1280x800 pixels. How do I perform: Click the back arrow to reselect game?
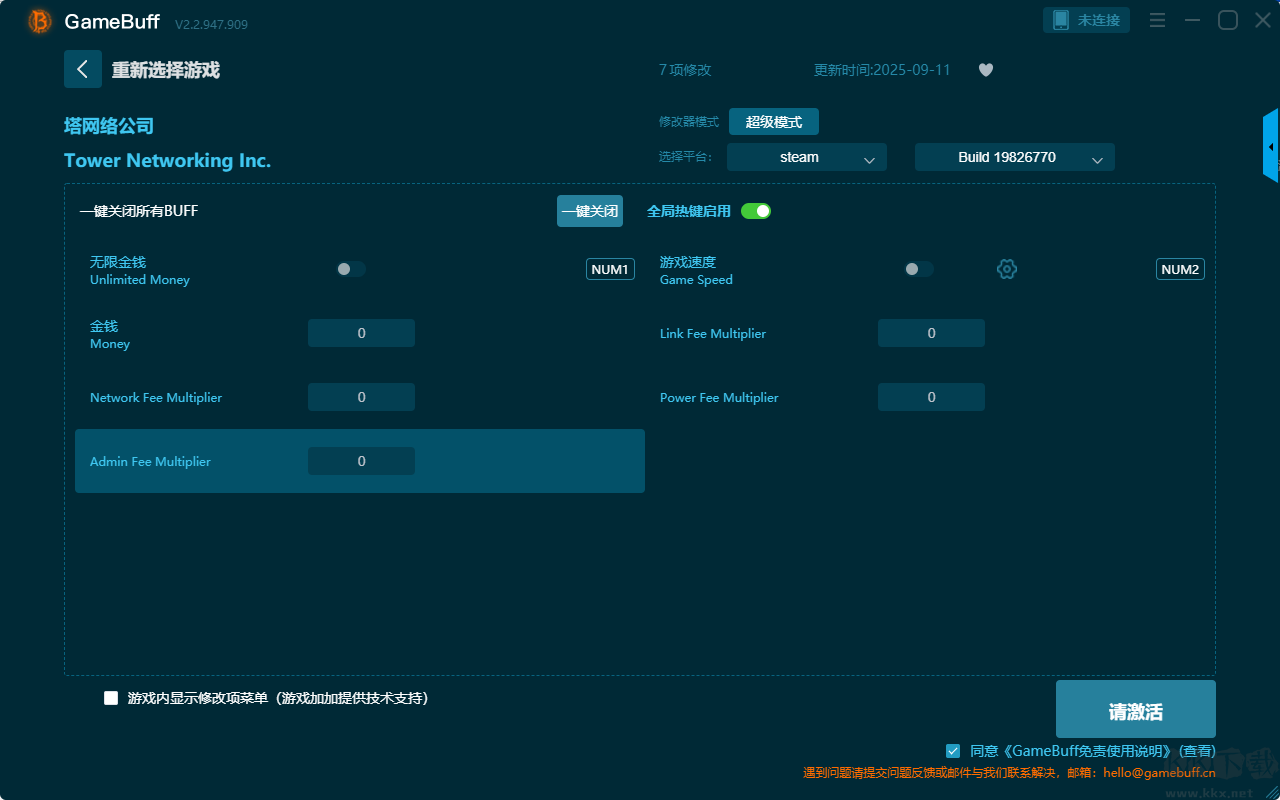click(x=83, y=69)
